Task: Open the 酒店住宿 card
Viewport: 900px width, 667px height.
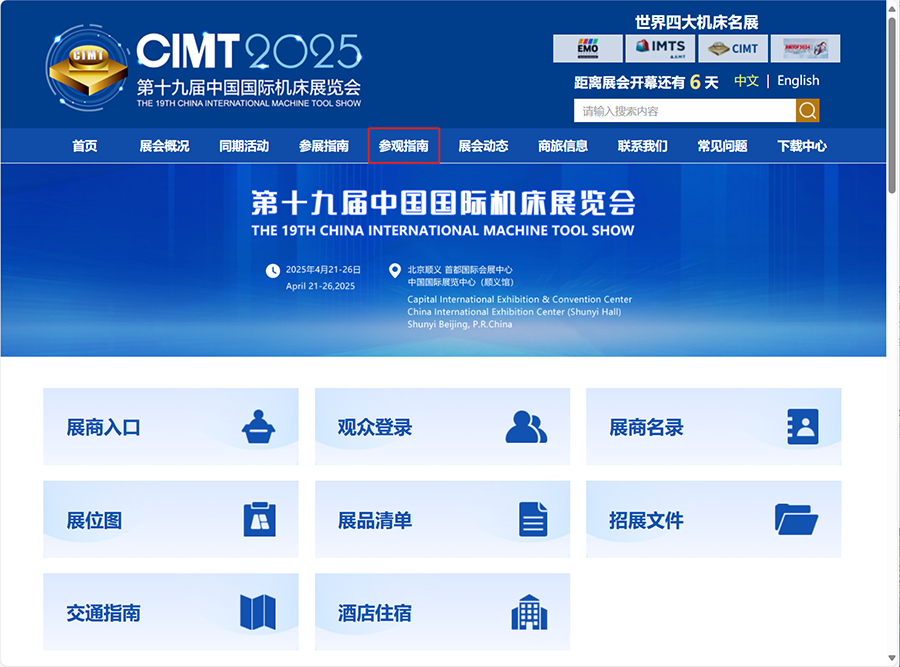Action: [443, 612]
